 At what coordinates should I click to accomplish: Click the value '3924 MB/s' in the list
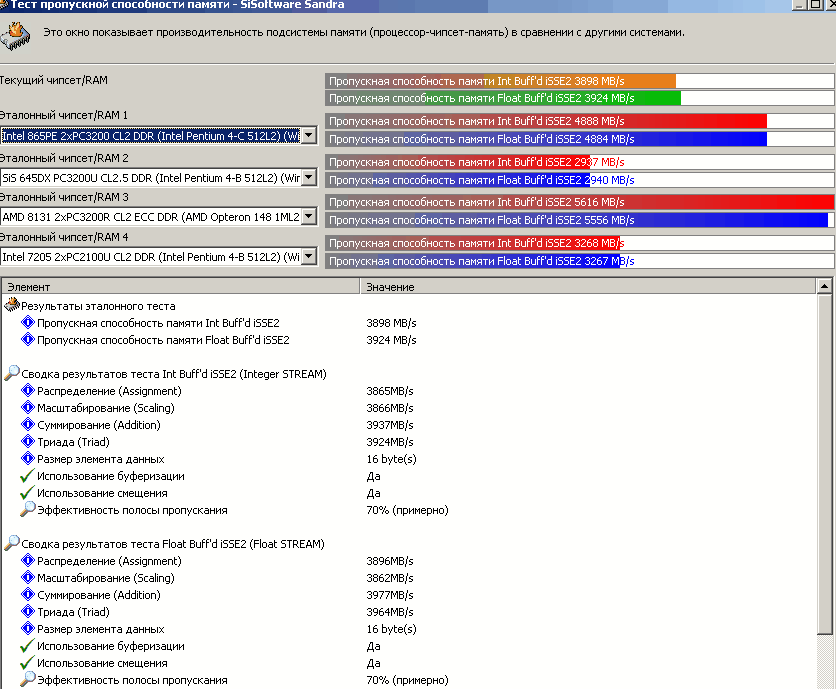pyautogui.click(x=391, y=340)
